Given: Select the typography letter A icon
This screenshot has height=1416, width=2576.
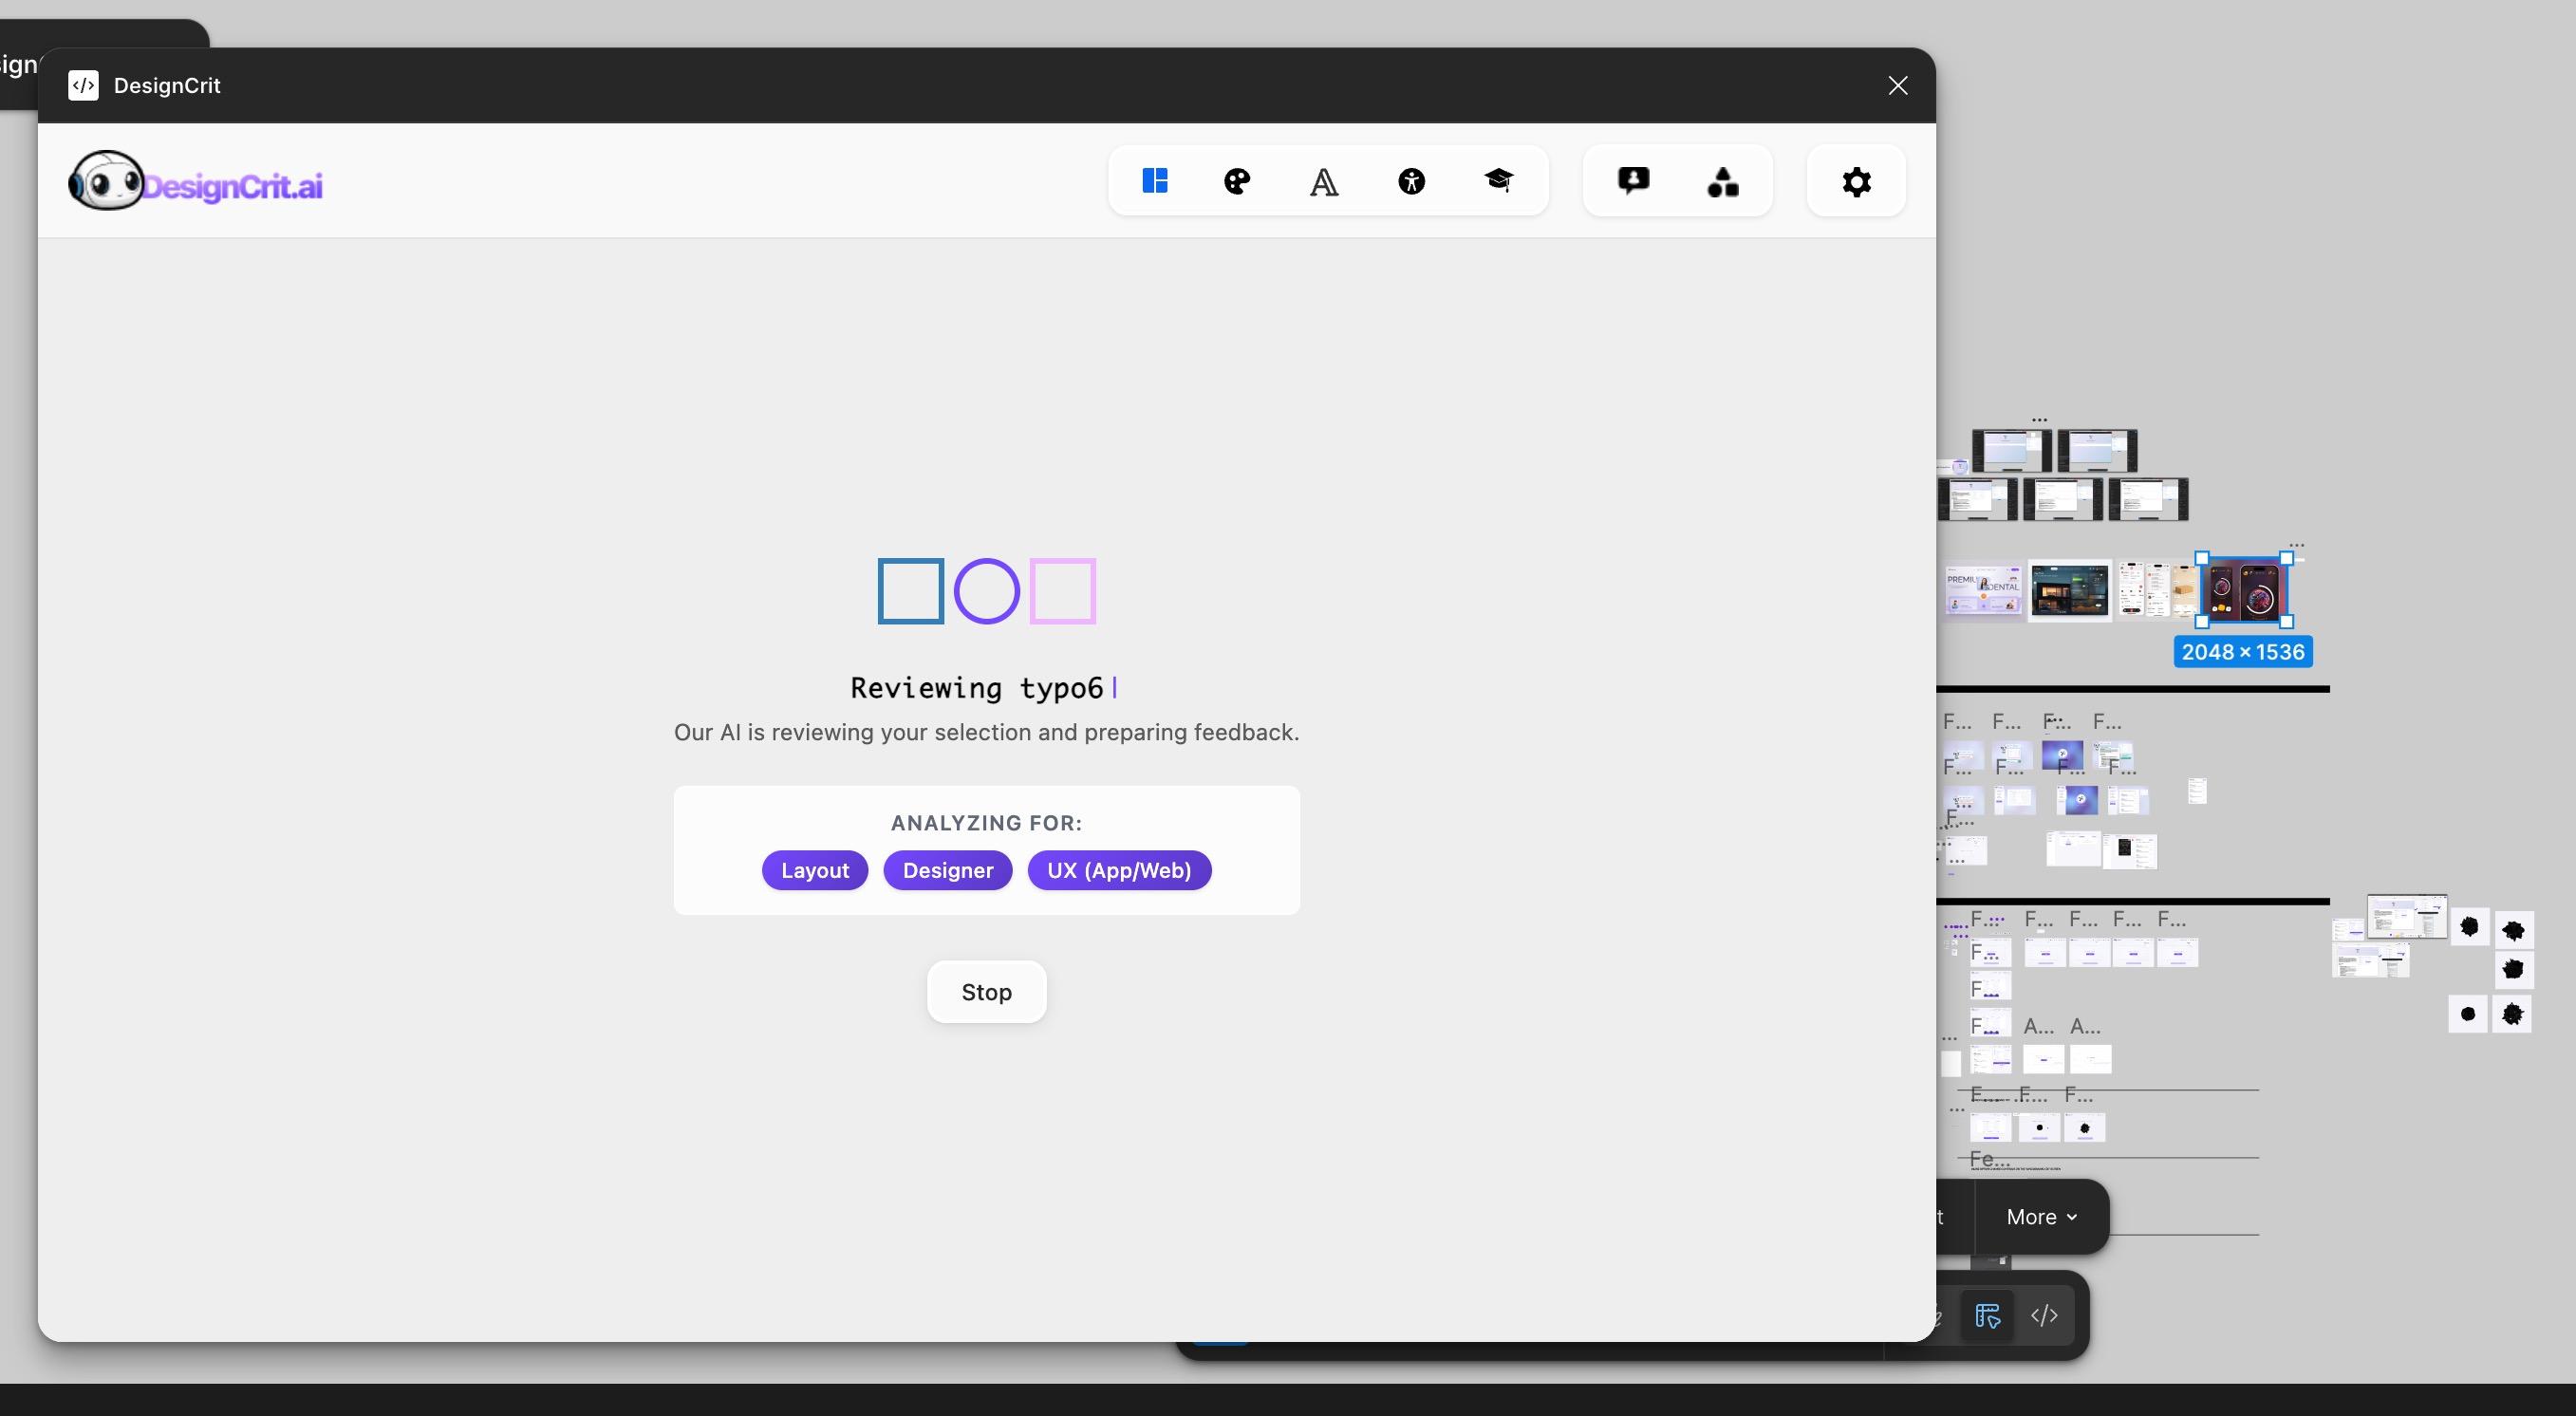Looking at the screenshot, I should click(1324, 182).
